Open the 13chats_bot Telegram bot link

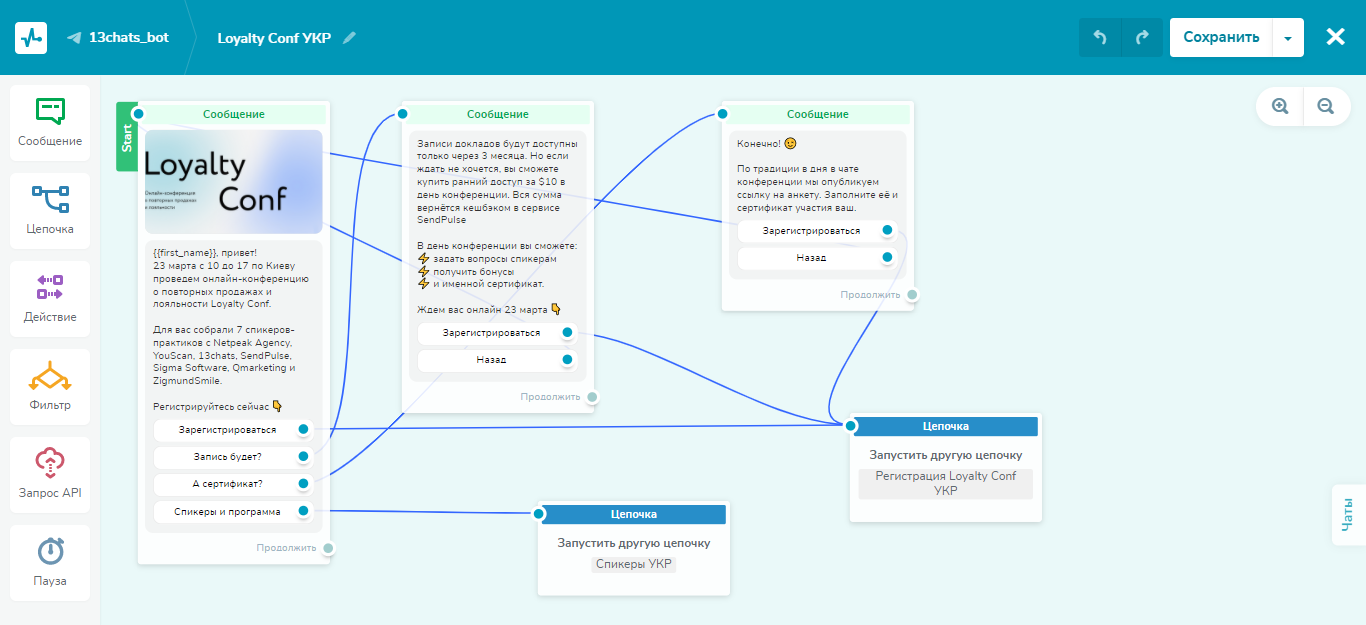[x=118, y=37]
